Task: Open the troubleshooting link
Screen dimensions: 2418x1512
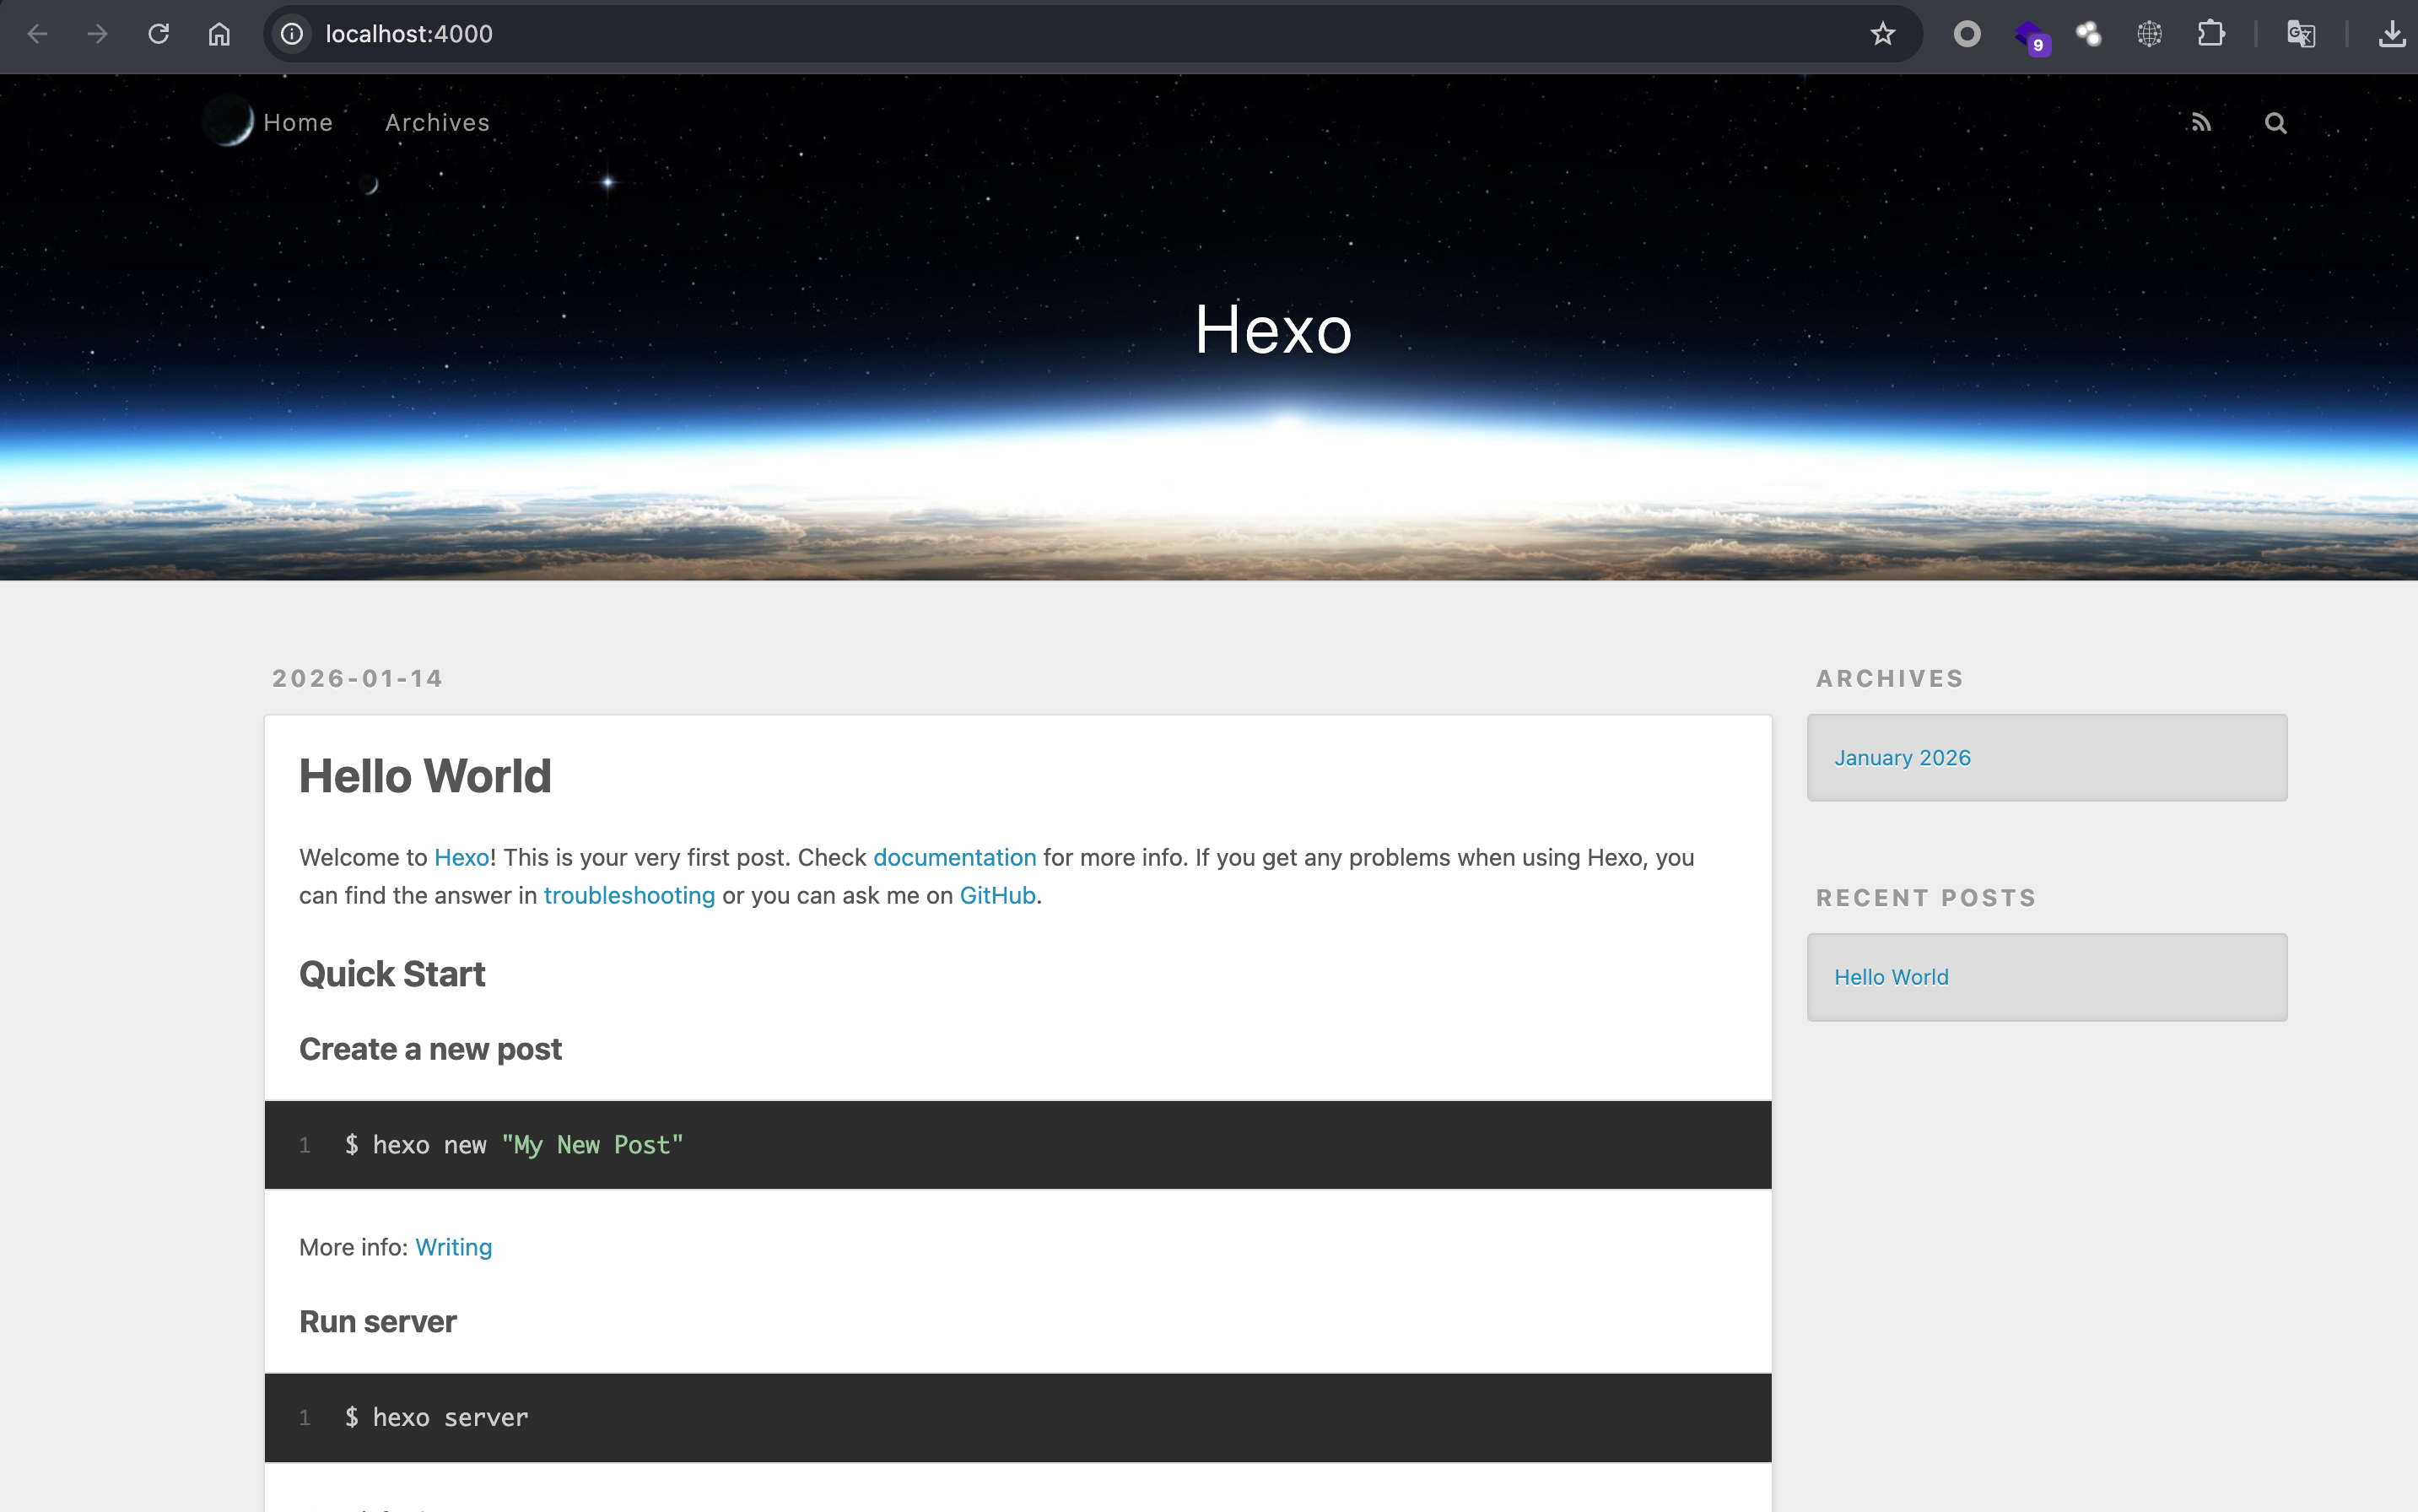Action: click(629, 896)
